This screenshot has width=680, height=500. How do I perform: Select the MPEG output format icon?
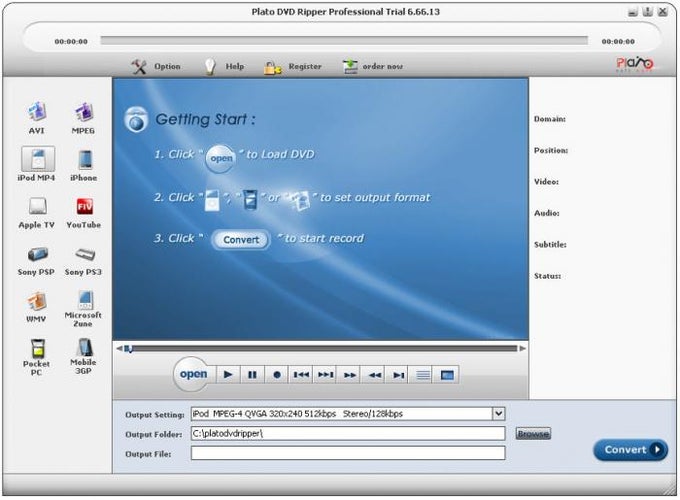(x=83, y=112)
